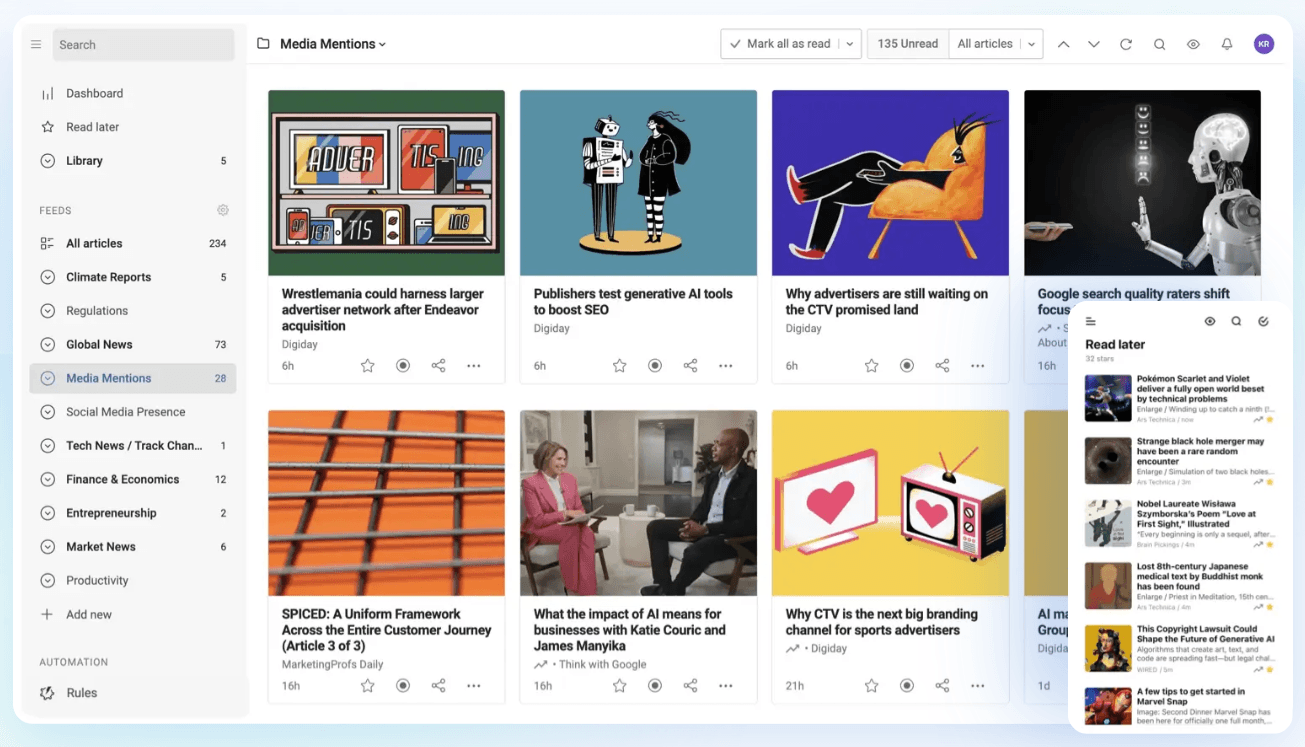Expand the Library section
1305x747 pixels.
tap(47, 161)
